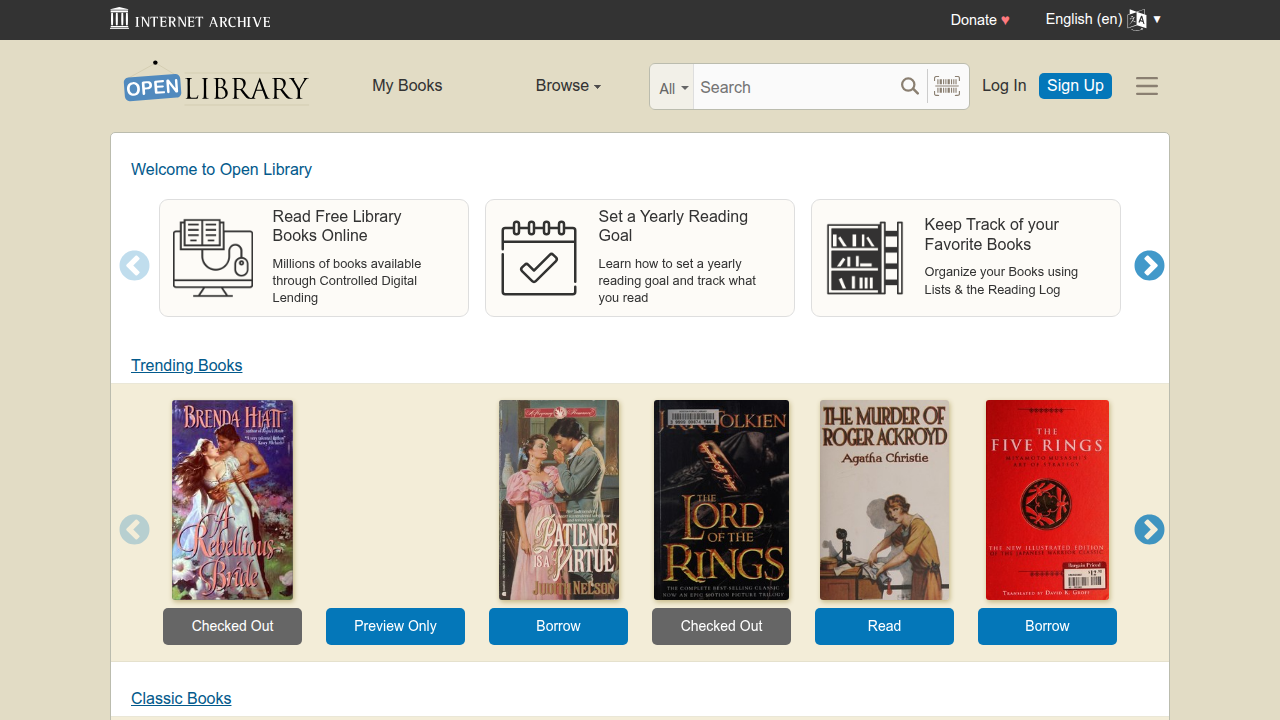Go to next welcome carousel slide
Image resolution: width=1280 pixels, height=720 pixels.
click(x=1149, y=265)
